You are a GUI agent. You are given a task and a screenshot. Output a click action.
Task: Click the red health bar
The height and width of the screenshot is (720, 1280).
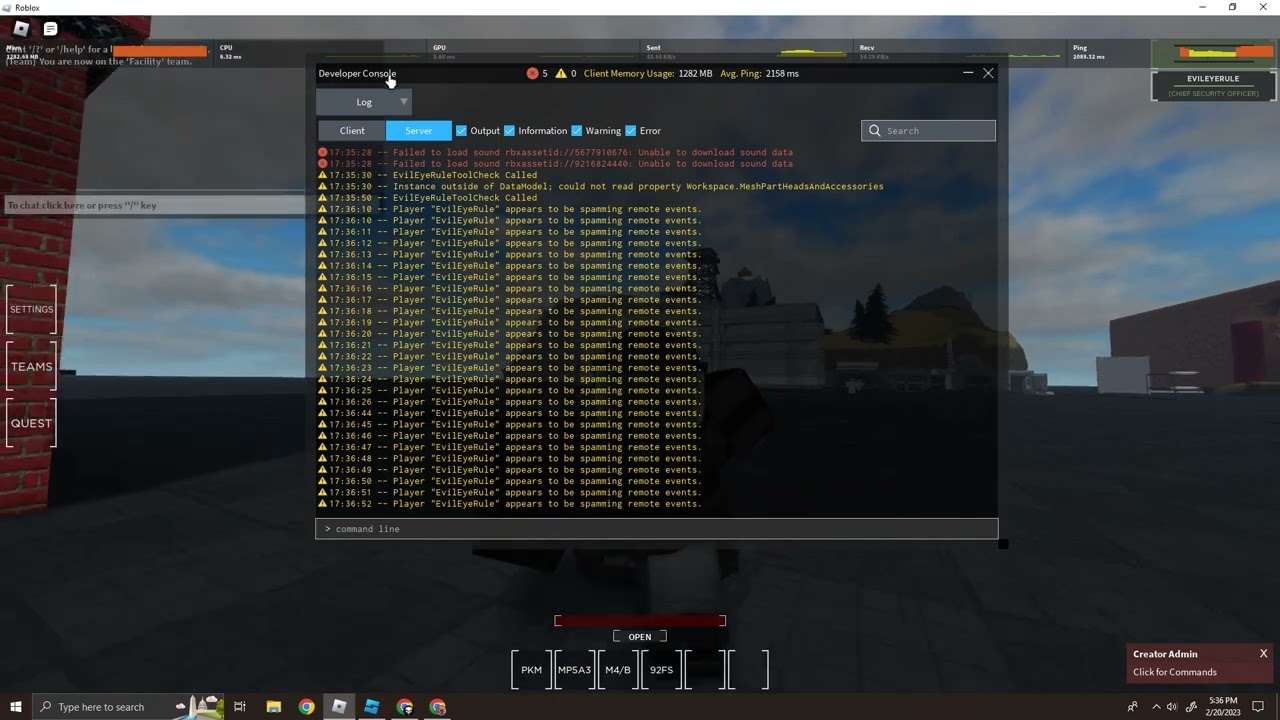pos(640,621)
